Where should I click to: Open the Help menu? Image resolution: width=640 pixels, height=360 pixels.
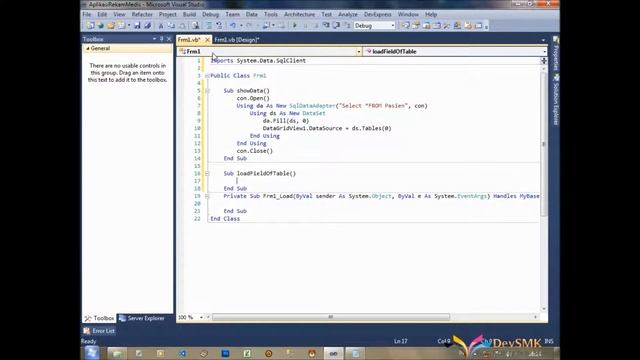(431, 14)
